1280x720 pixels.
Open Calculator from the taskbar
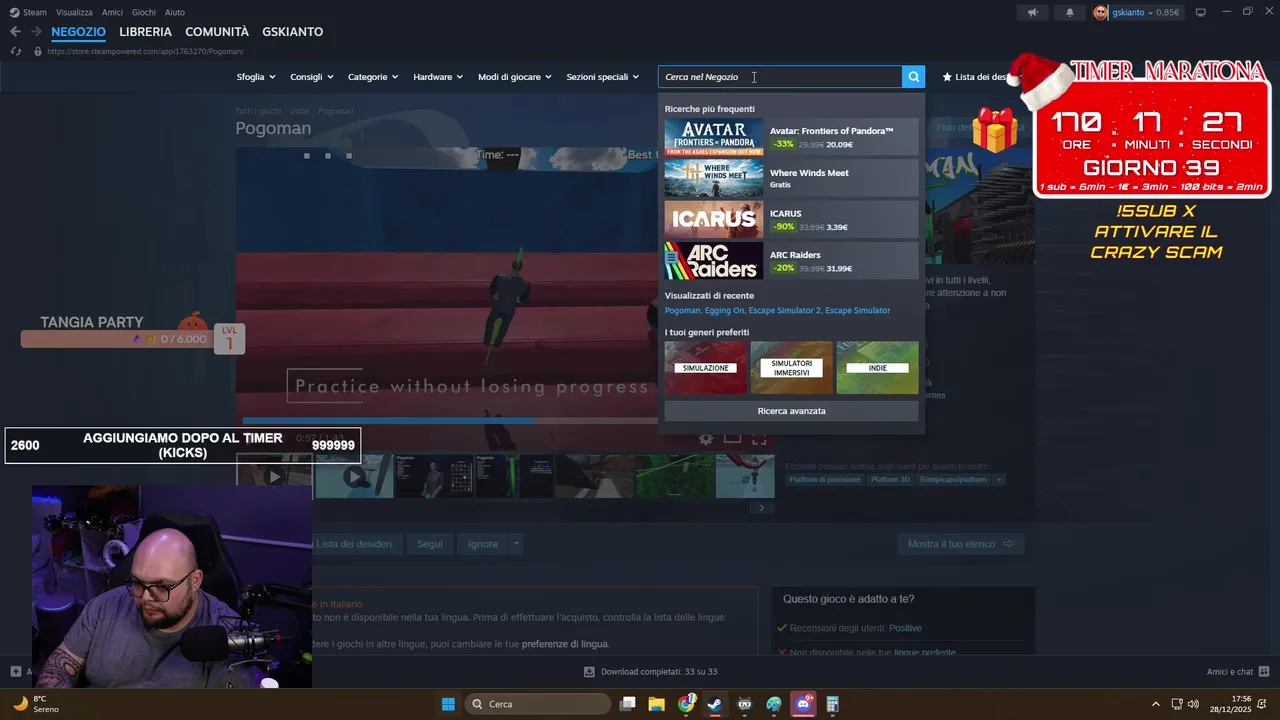[x=832, y=704]
